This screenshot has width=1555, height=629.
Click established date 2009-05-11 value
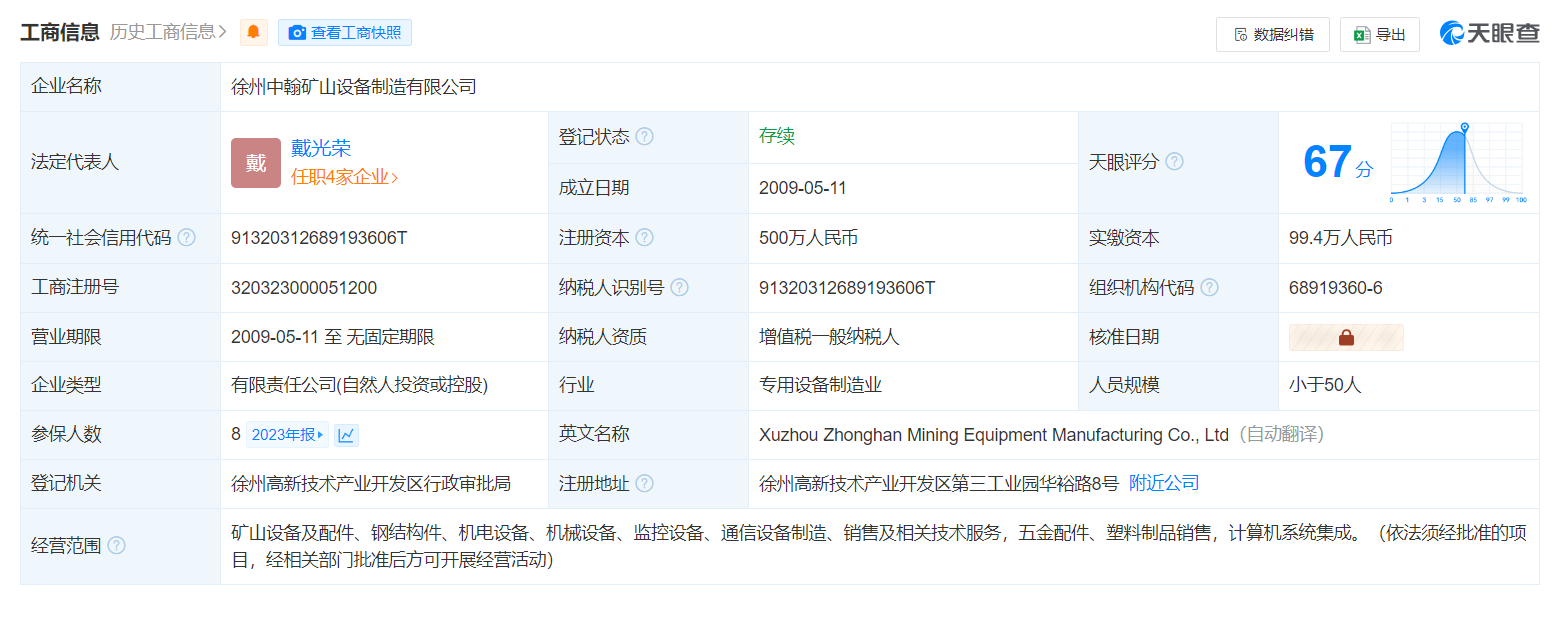click(x=802, y=188)
